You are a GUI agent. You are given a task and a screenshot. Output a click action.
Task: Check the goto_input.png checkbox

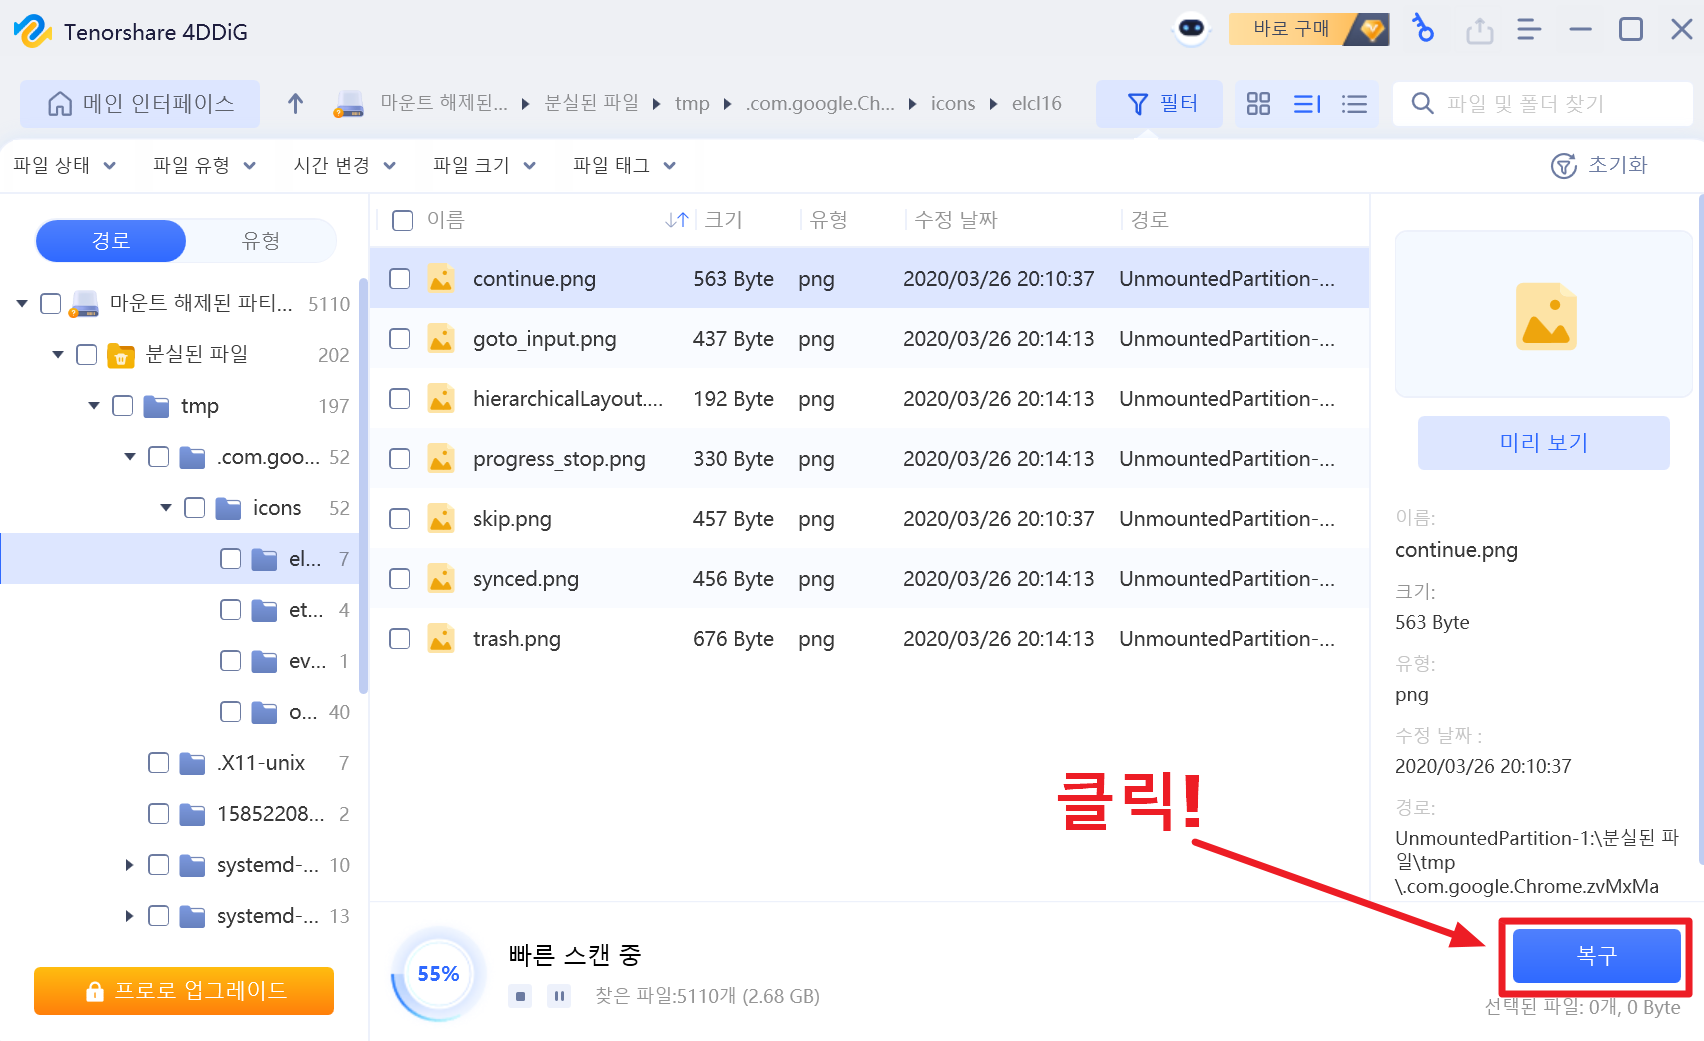pyautogui.click(x=400, y=338)
